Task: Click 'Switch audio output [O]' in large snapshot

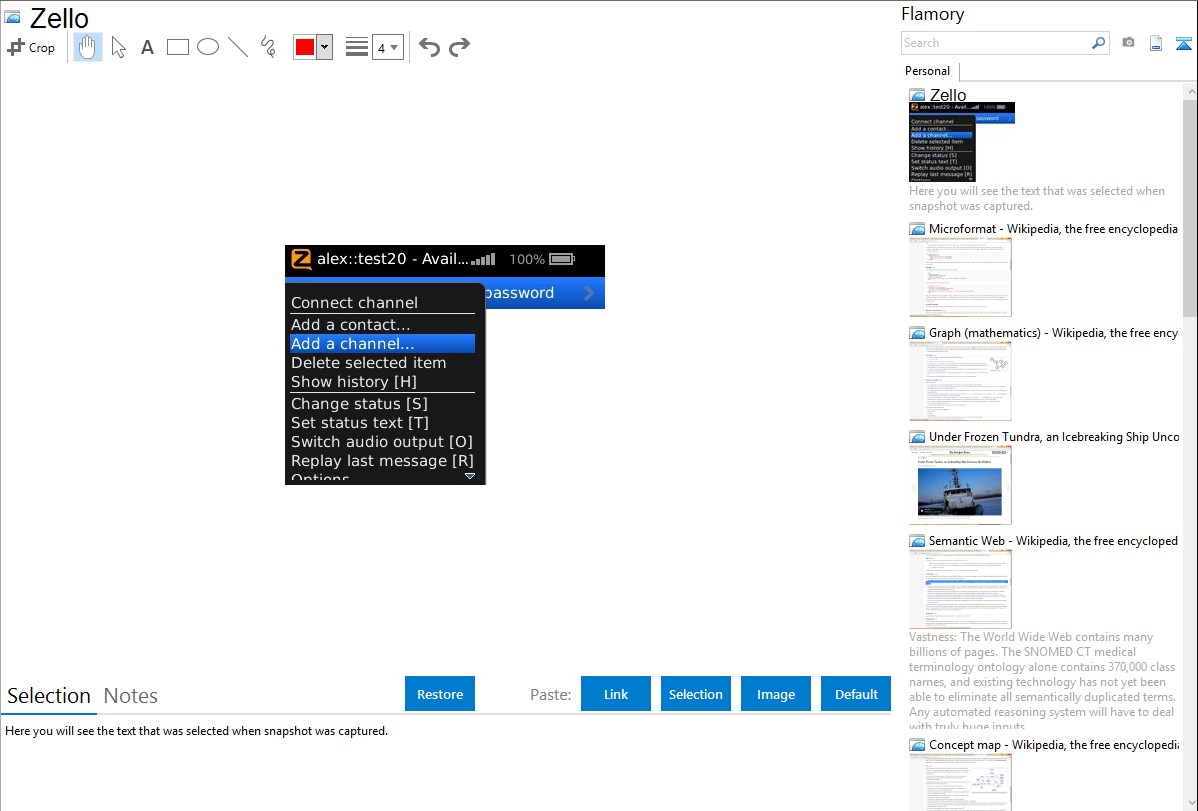Action: pyautogui.click(x=382, y=442)
